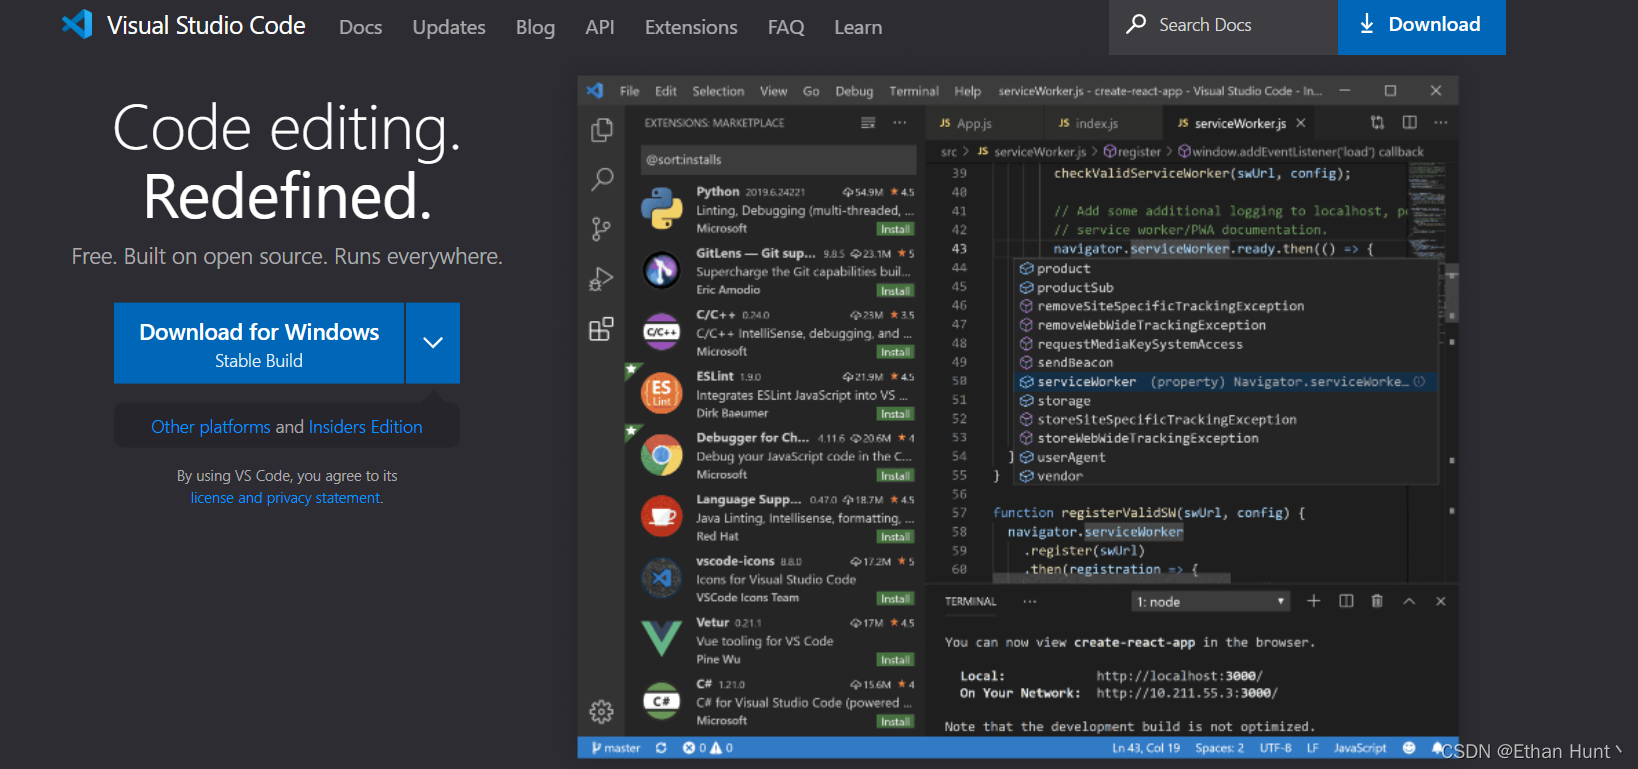Click the sync icon in the status bar
The width and height of the screenshot is (1638, 769).
661,748
